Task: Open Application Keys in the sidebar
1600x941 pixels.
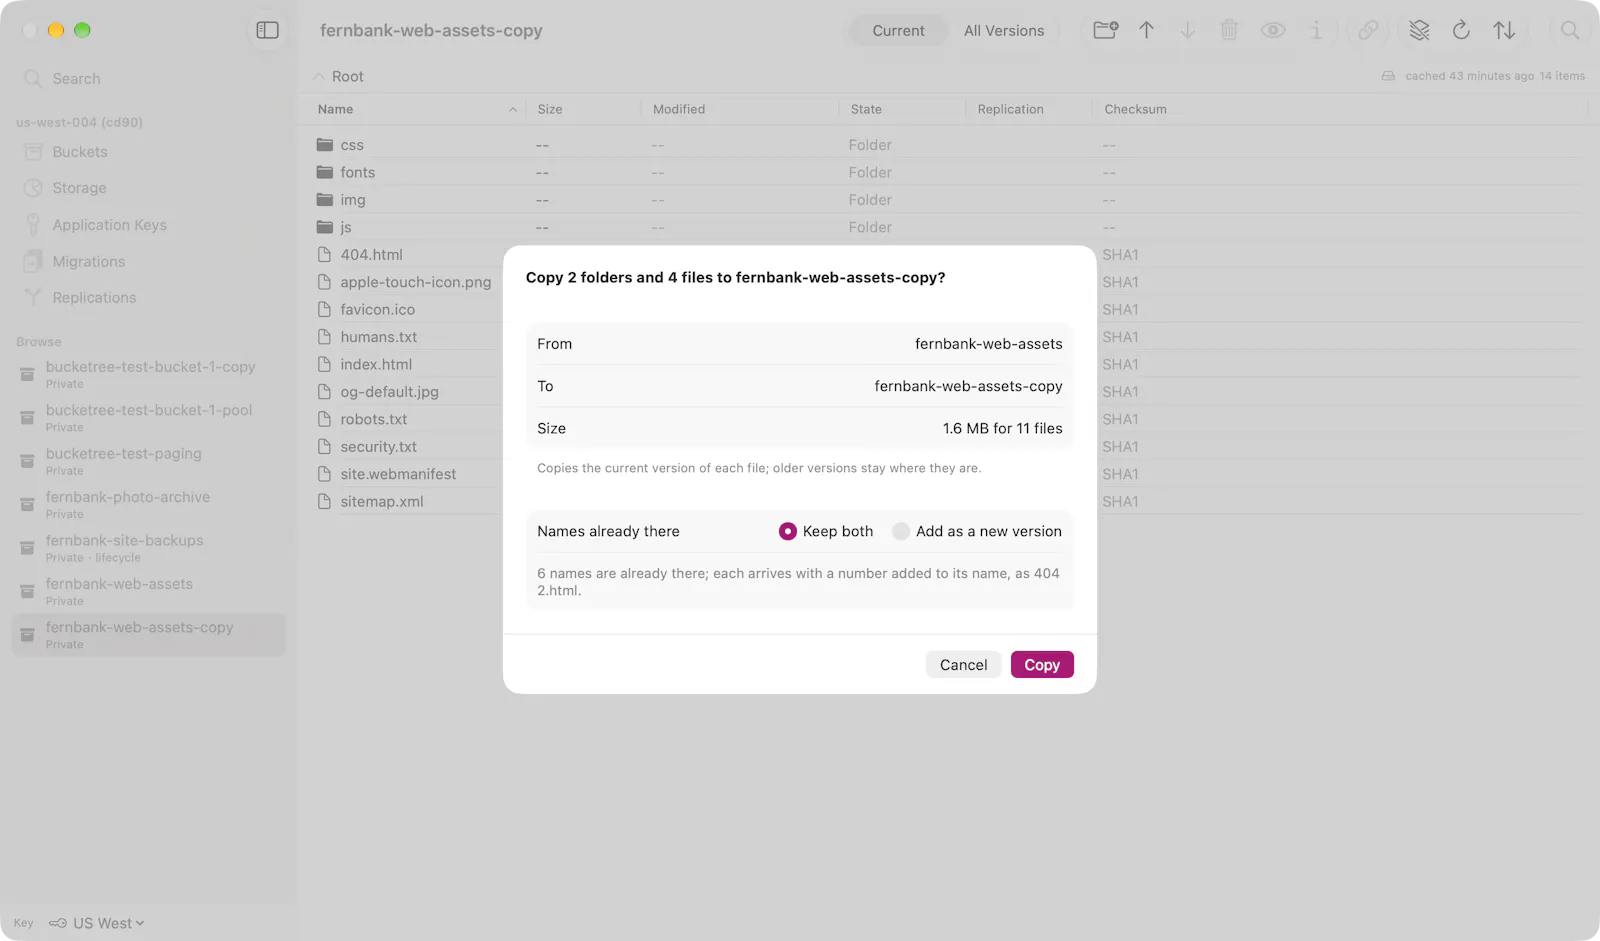Action: 150,225
